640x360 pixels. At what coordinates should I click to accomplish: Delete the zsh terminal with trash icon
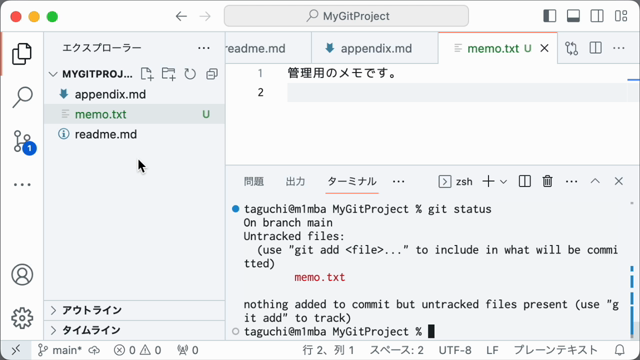(547, 181)
